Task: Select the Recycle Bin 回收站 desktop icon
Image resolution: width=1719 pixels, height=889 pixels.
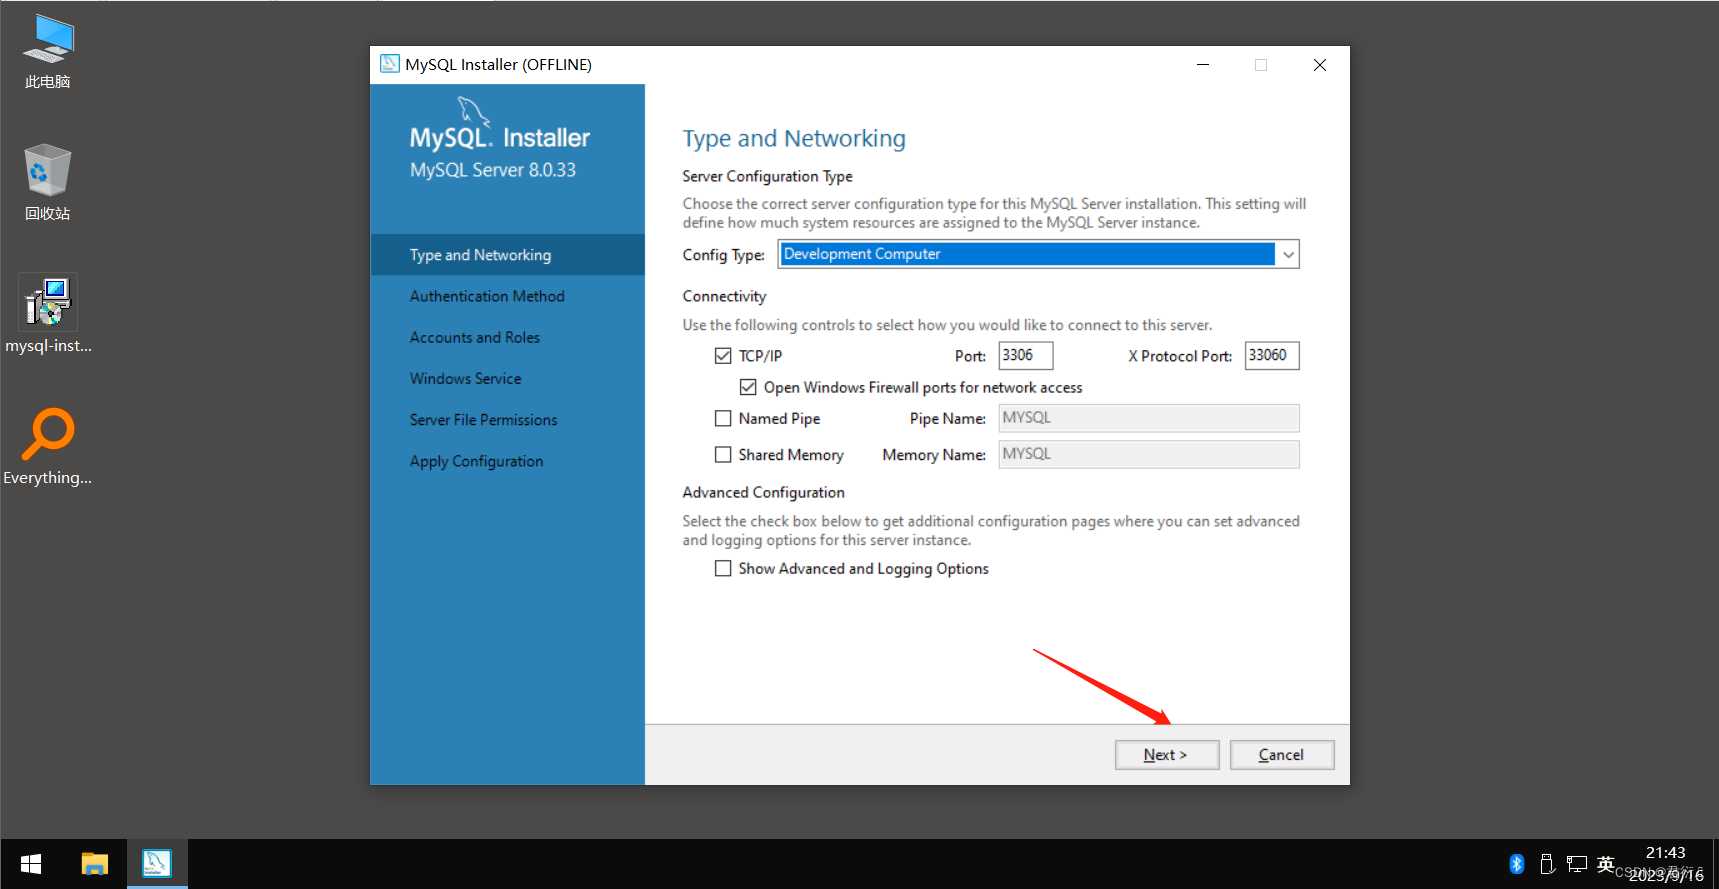Action: [48, 183]
